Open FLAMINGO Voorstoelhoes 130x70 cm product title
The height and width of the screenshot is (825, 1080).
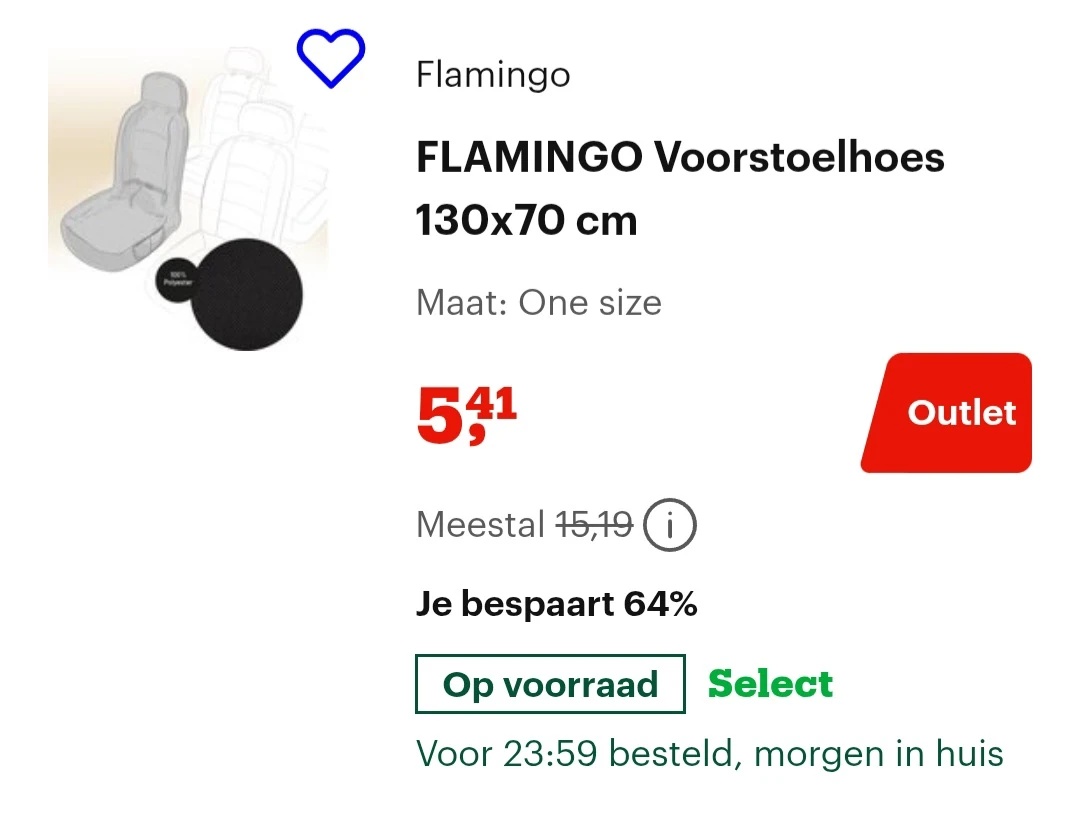(x=680, y=189)
